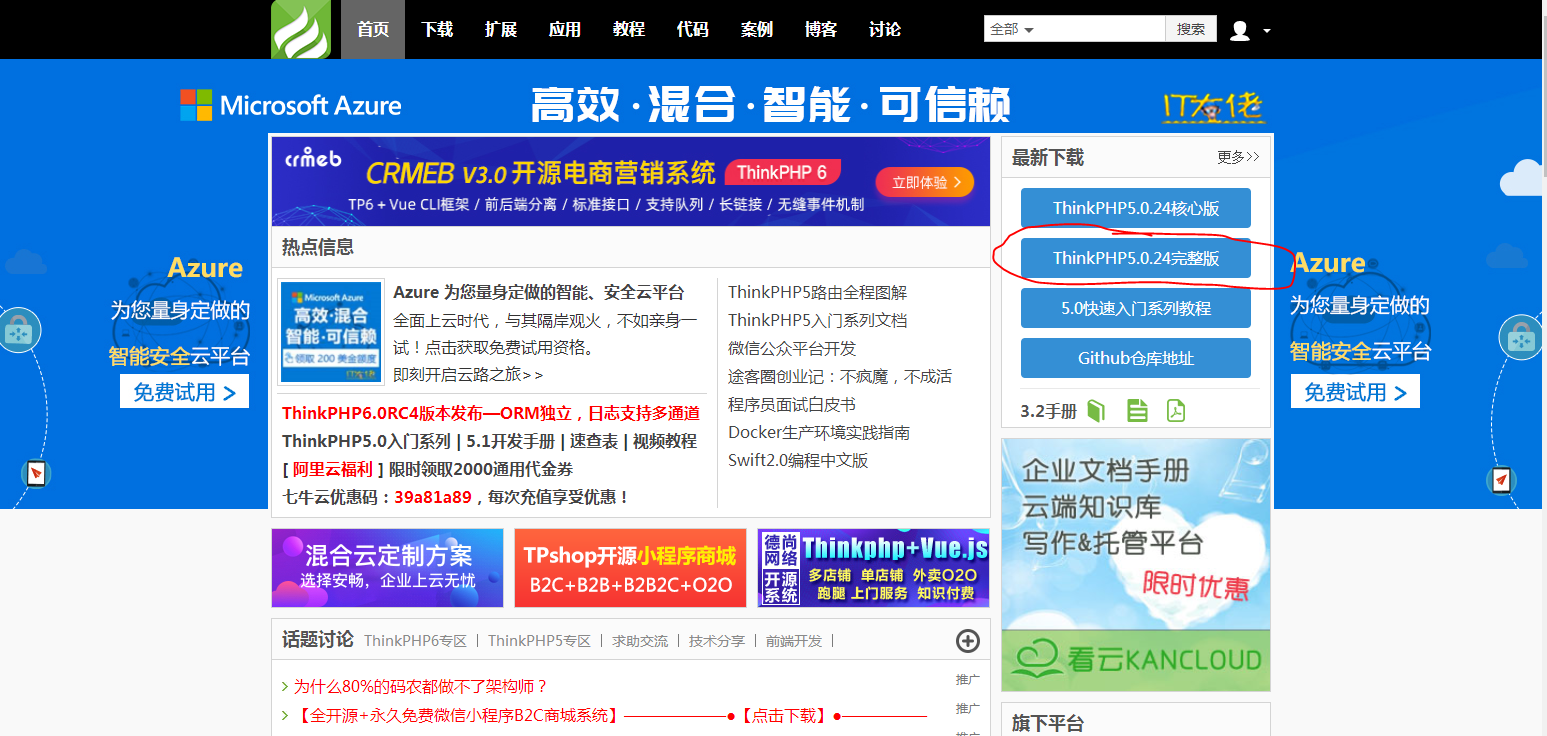Open the 教程 nav item
The image size is (1547, 736).
click(629, 30)
